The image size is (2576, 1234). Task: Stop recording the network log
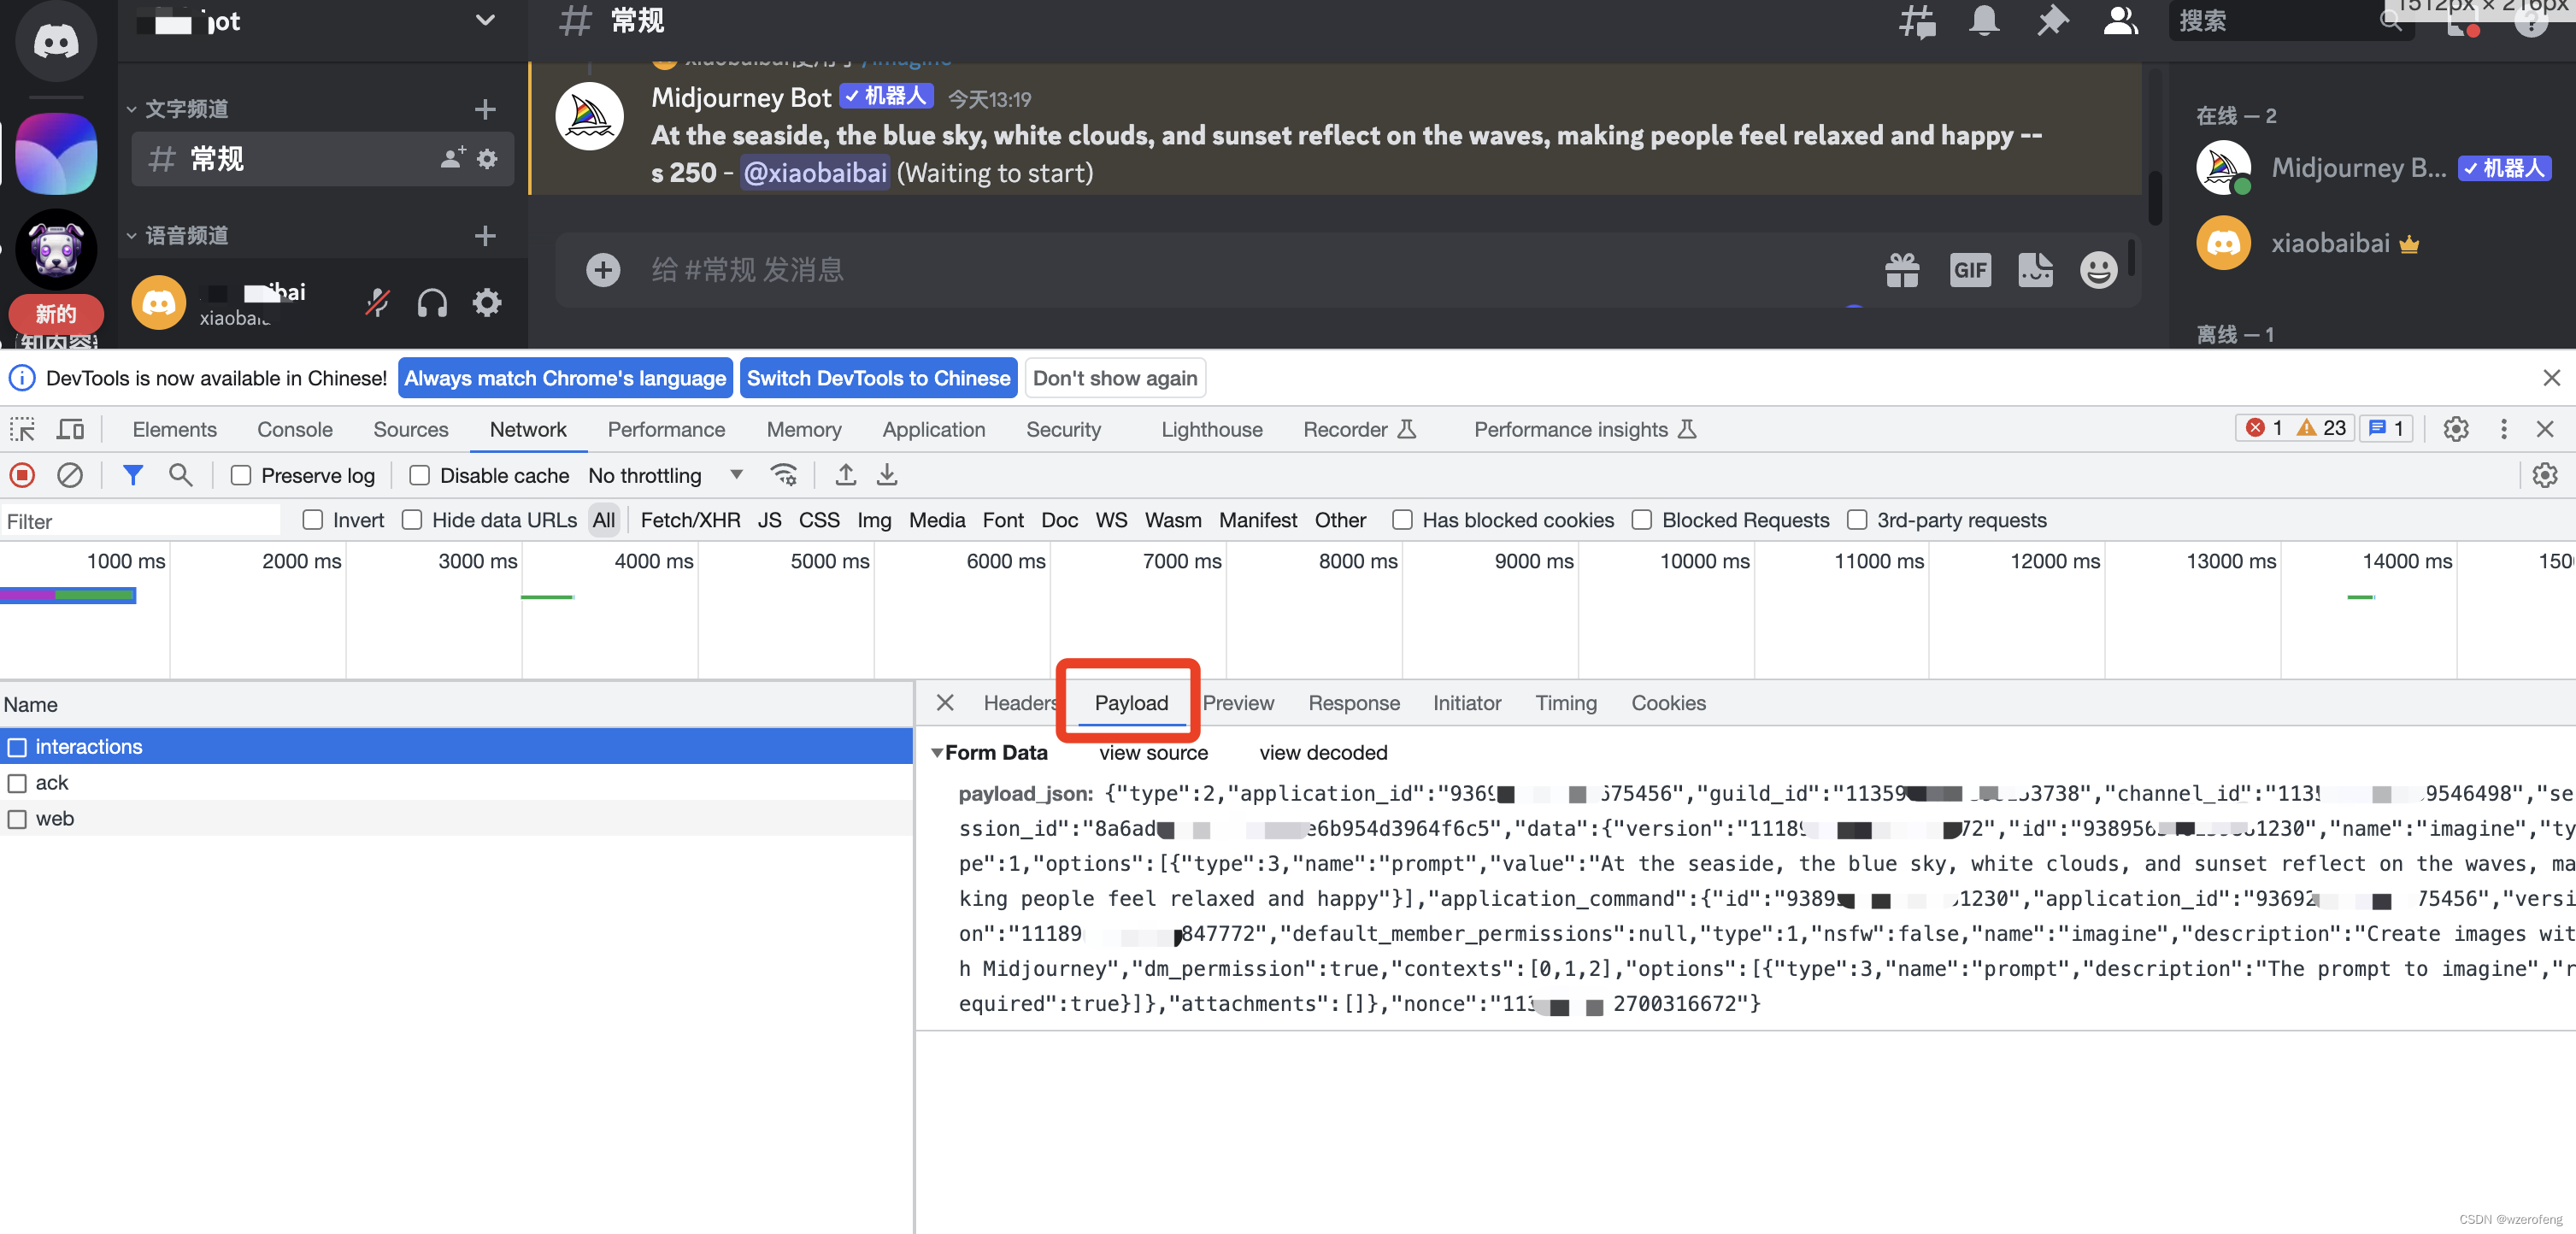tap(22, 476)
